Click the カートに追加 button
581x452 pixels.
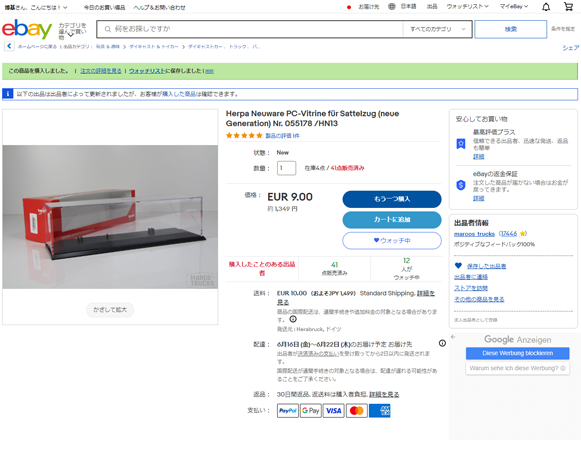click(392, 220)
